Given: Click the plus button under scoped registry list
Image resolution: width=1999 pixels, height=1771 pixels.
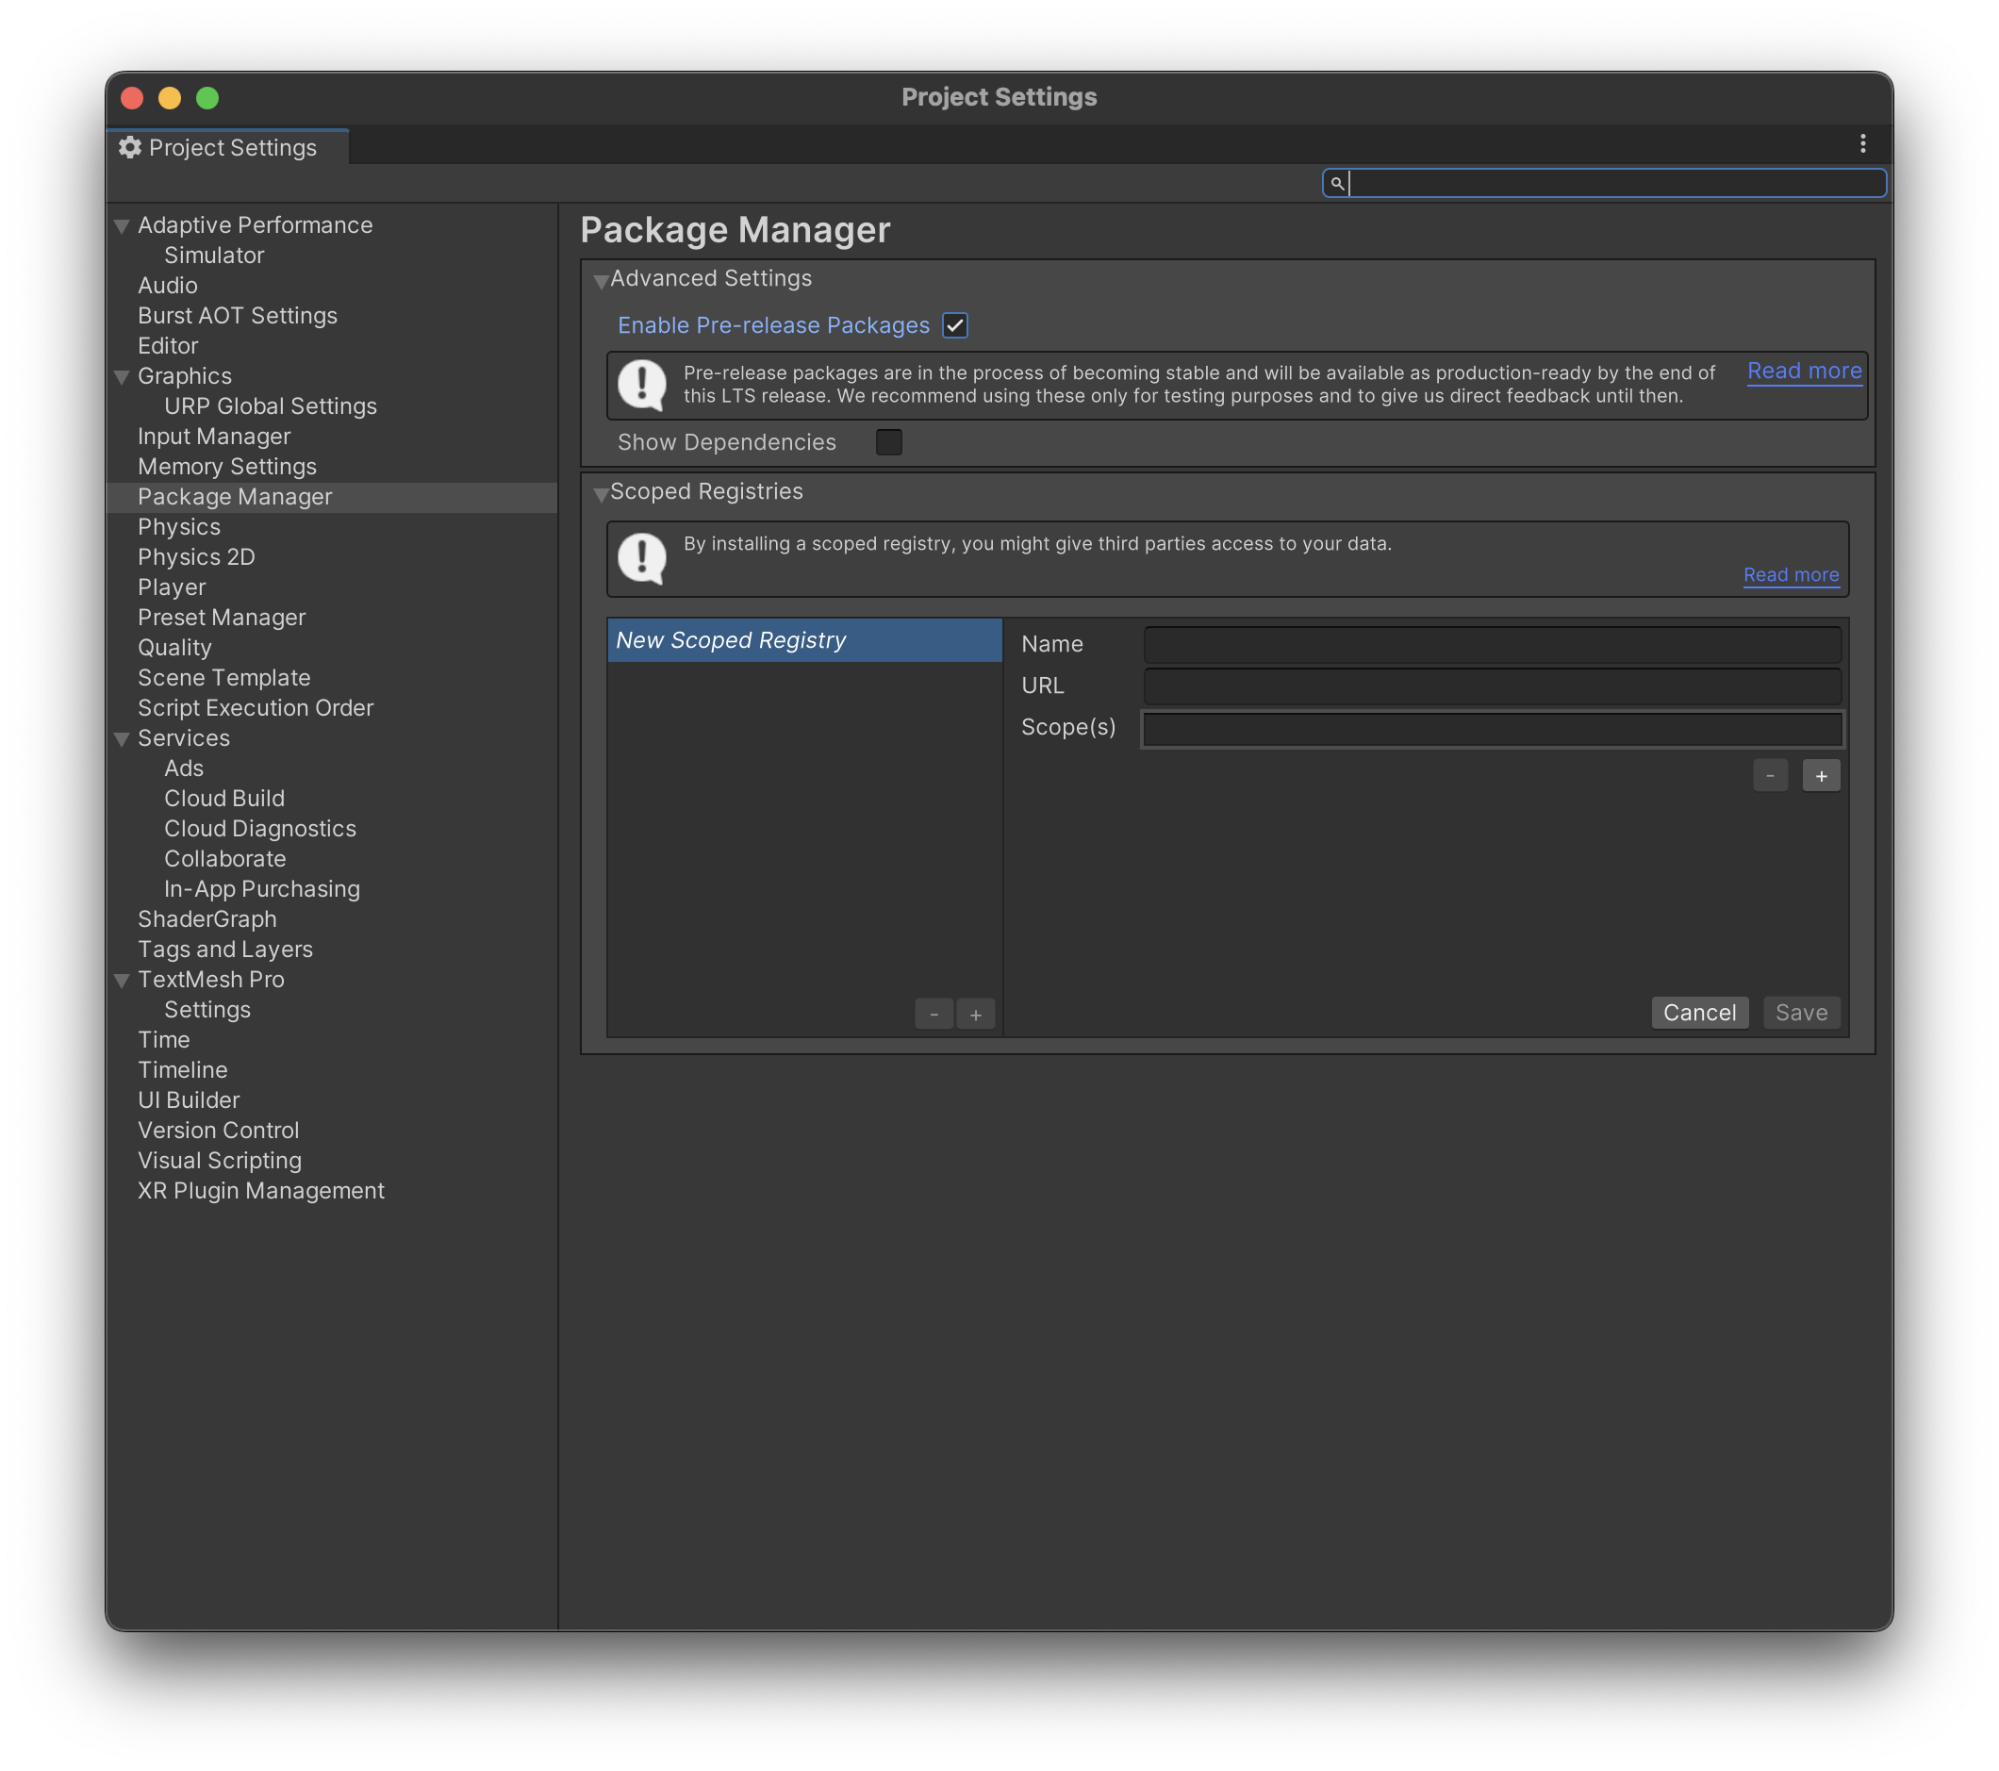Looking at the screenshot, I should (x=975, y=1014).
